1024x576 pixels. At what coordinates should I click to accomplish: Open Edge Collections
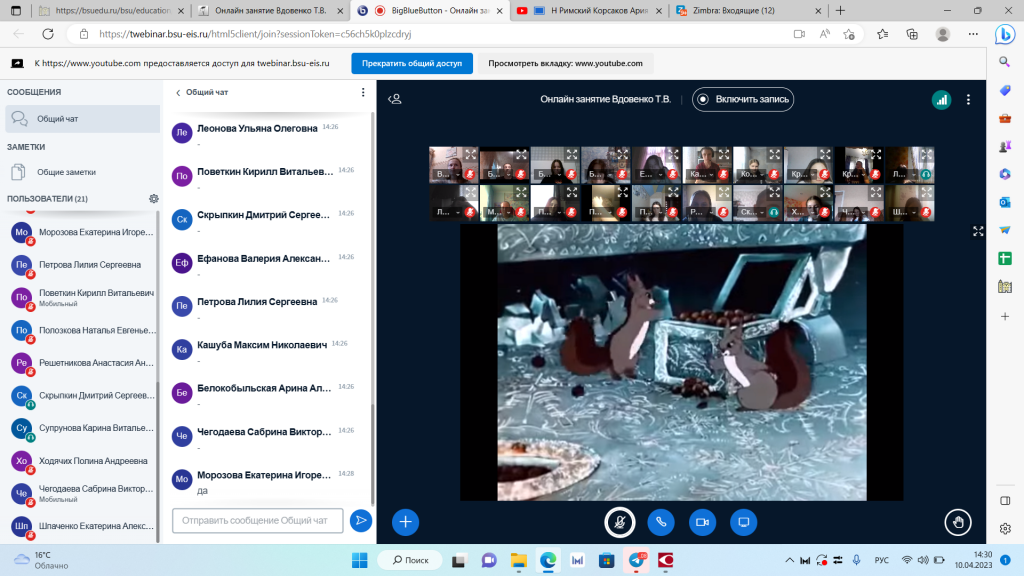click(x=912, y=34)
